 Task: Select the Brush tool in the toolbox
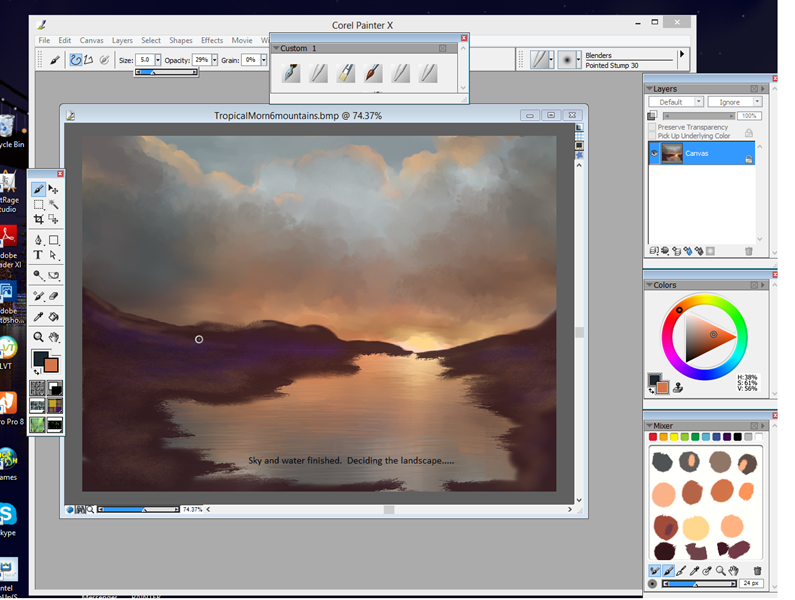tap(39, 189)
